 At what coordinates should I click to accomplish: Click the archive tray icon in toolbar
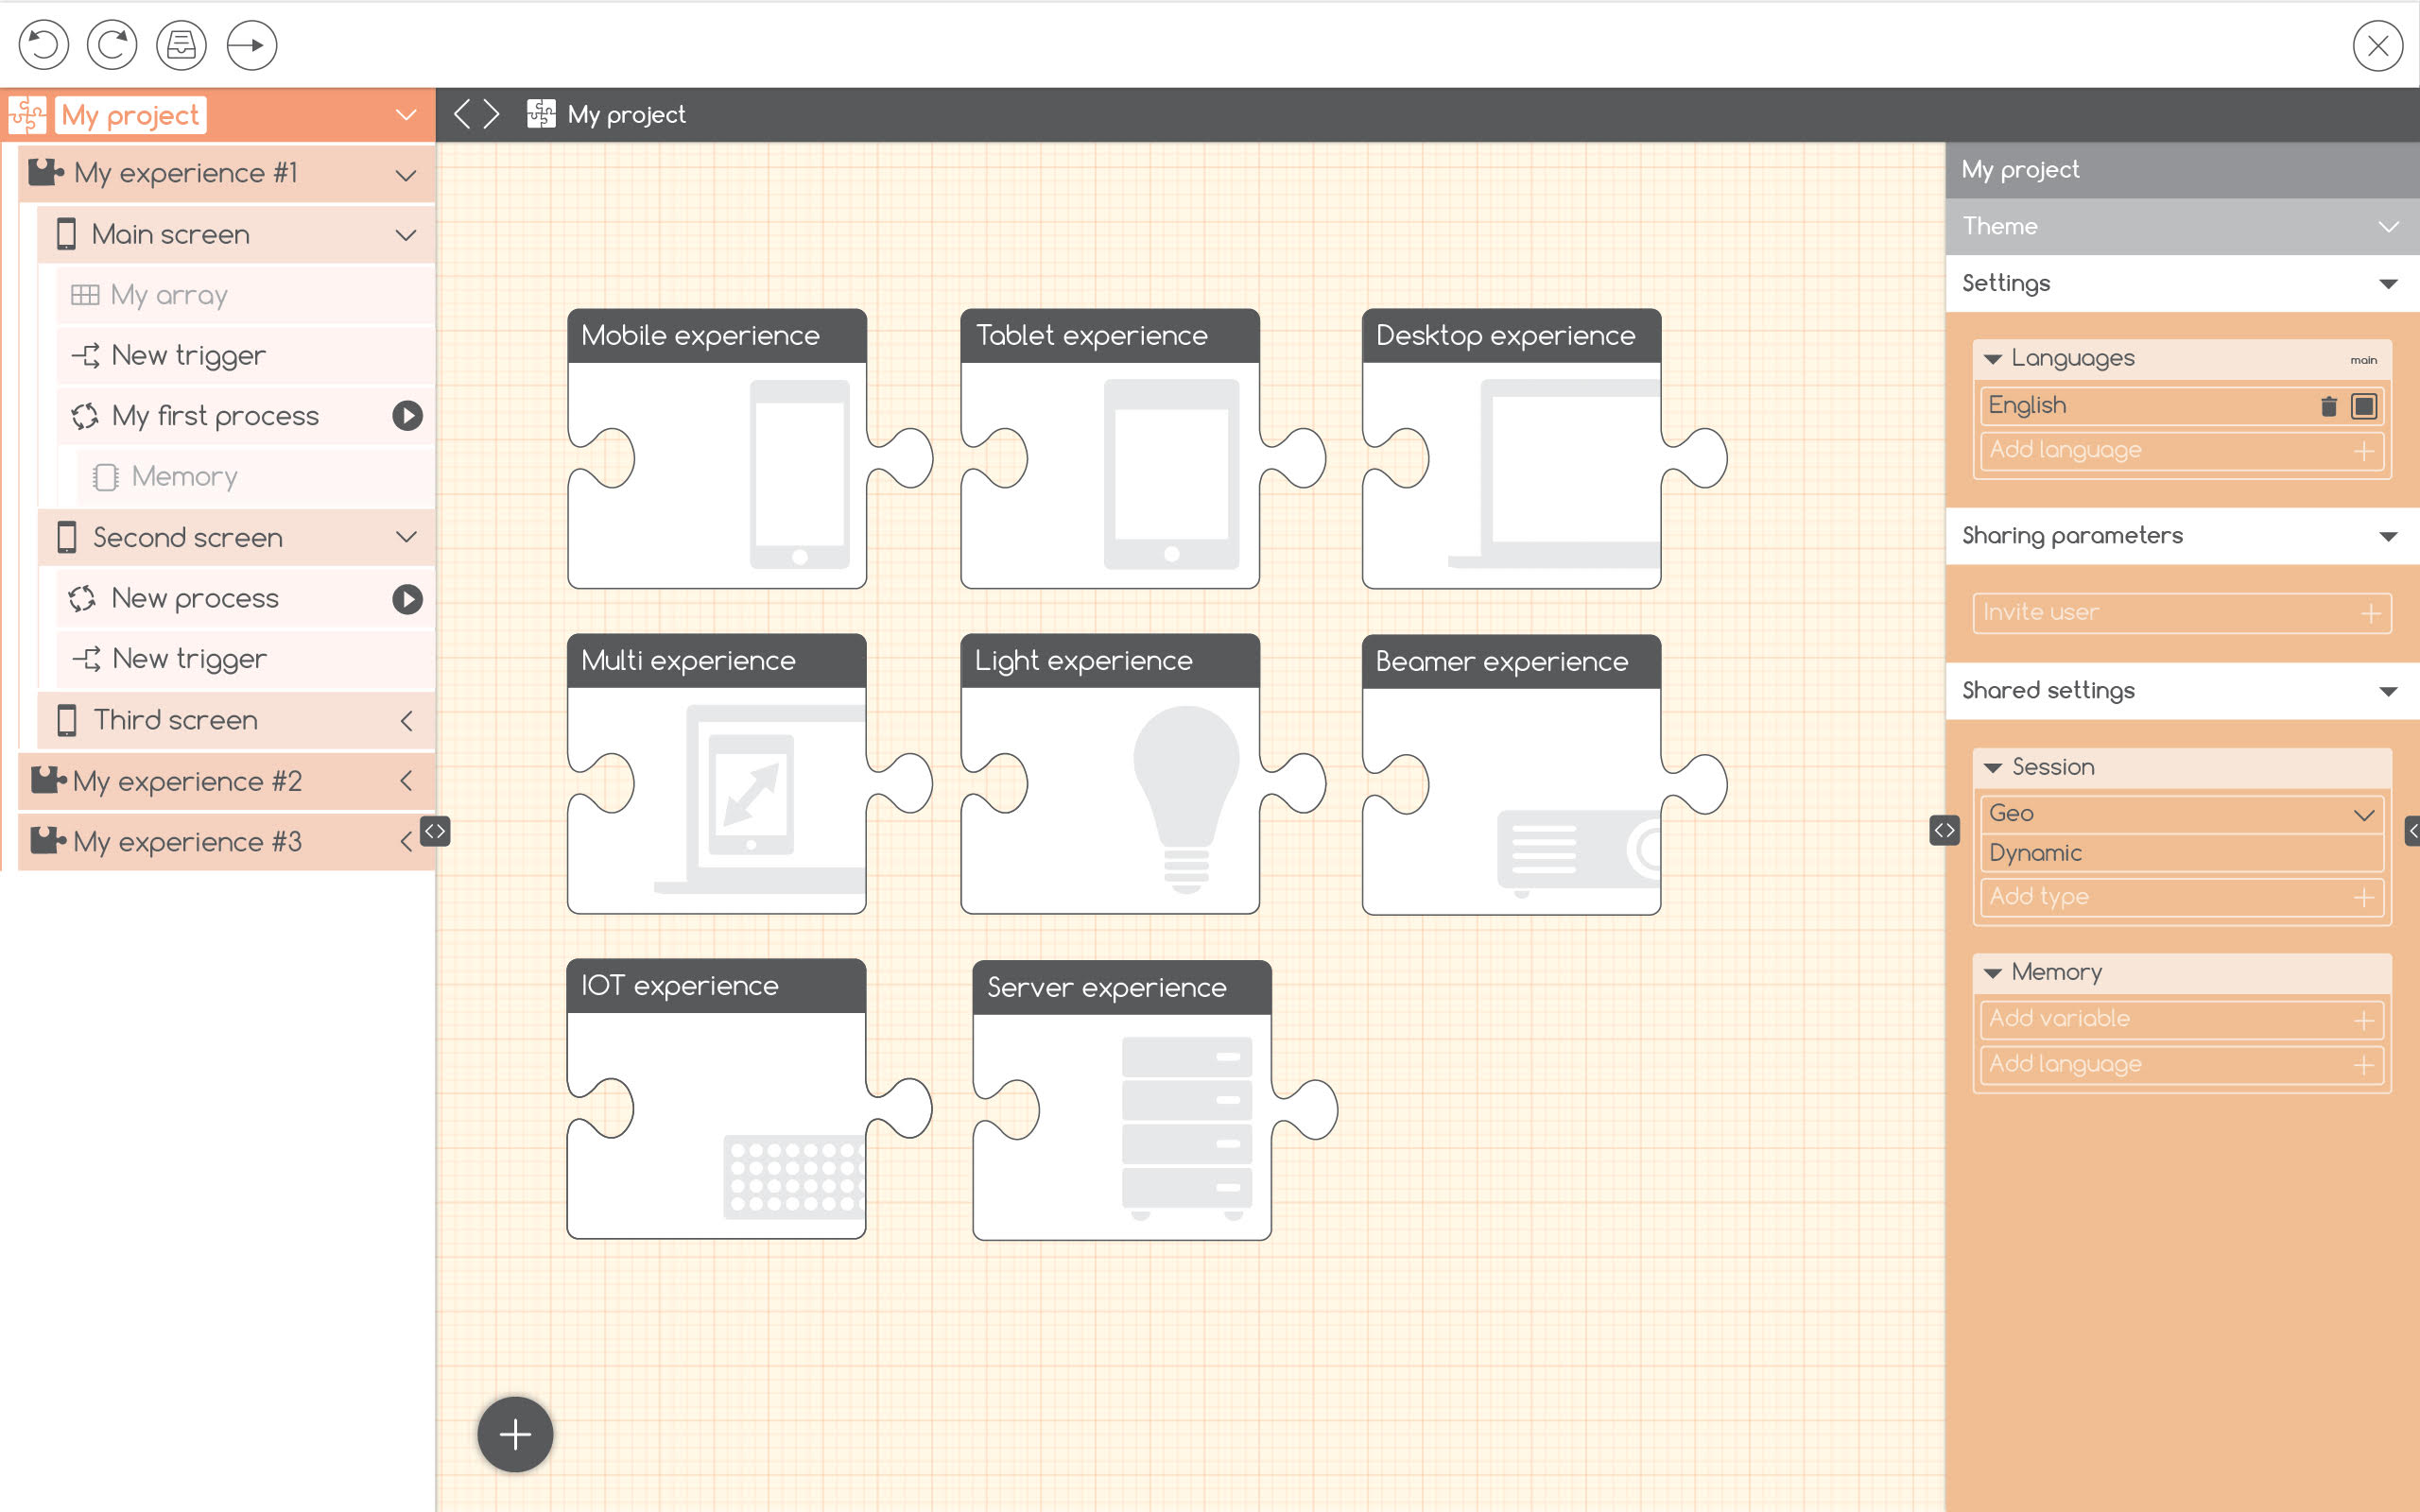tap(181, 45)
